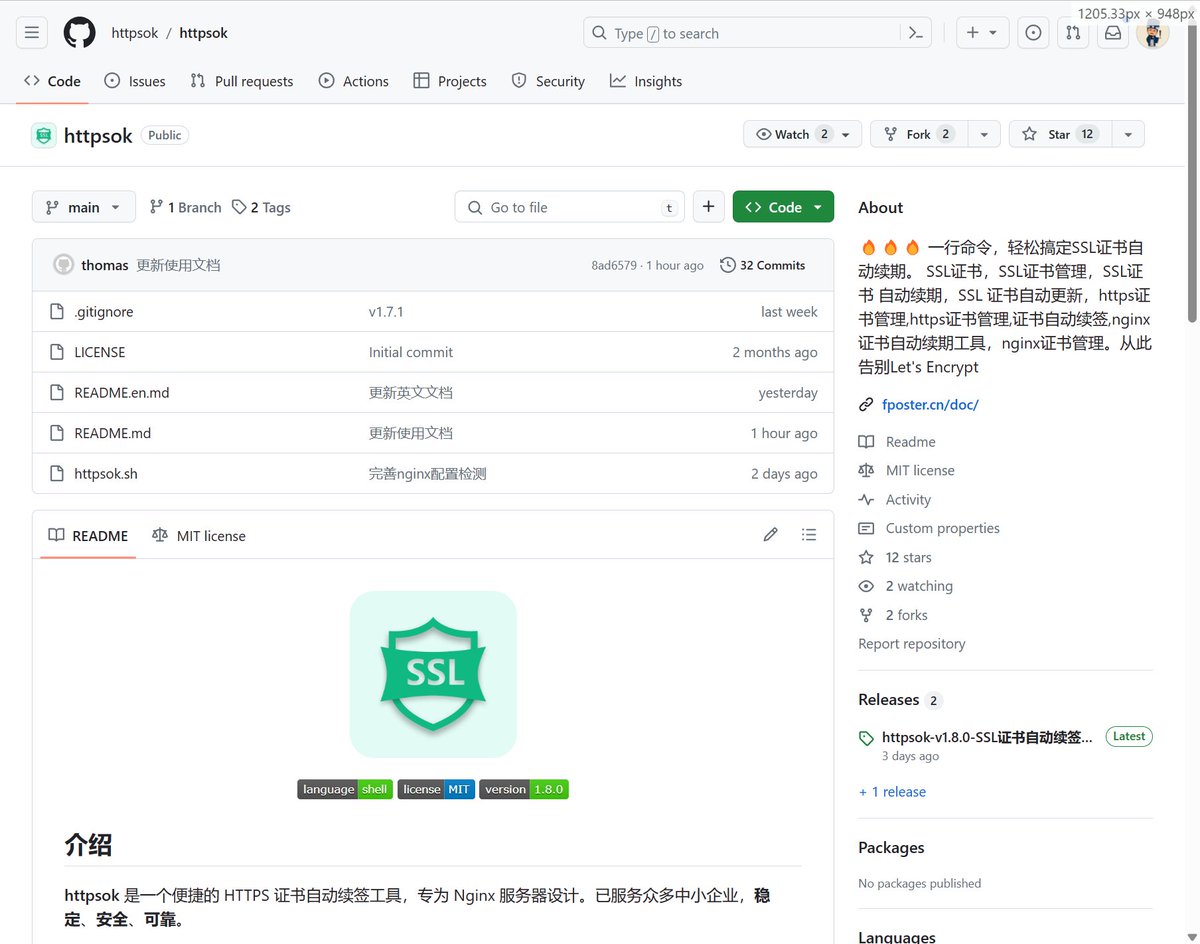Click the version 1.8.0 badge
Screen dimensions: 1200x944
pyautogui.click(x=524, y=789)
